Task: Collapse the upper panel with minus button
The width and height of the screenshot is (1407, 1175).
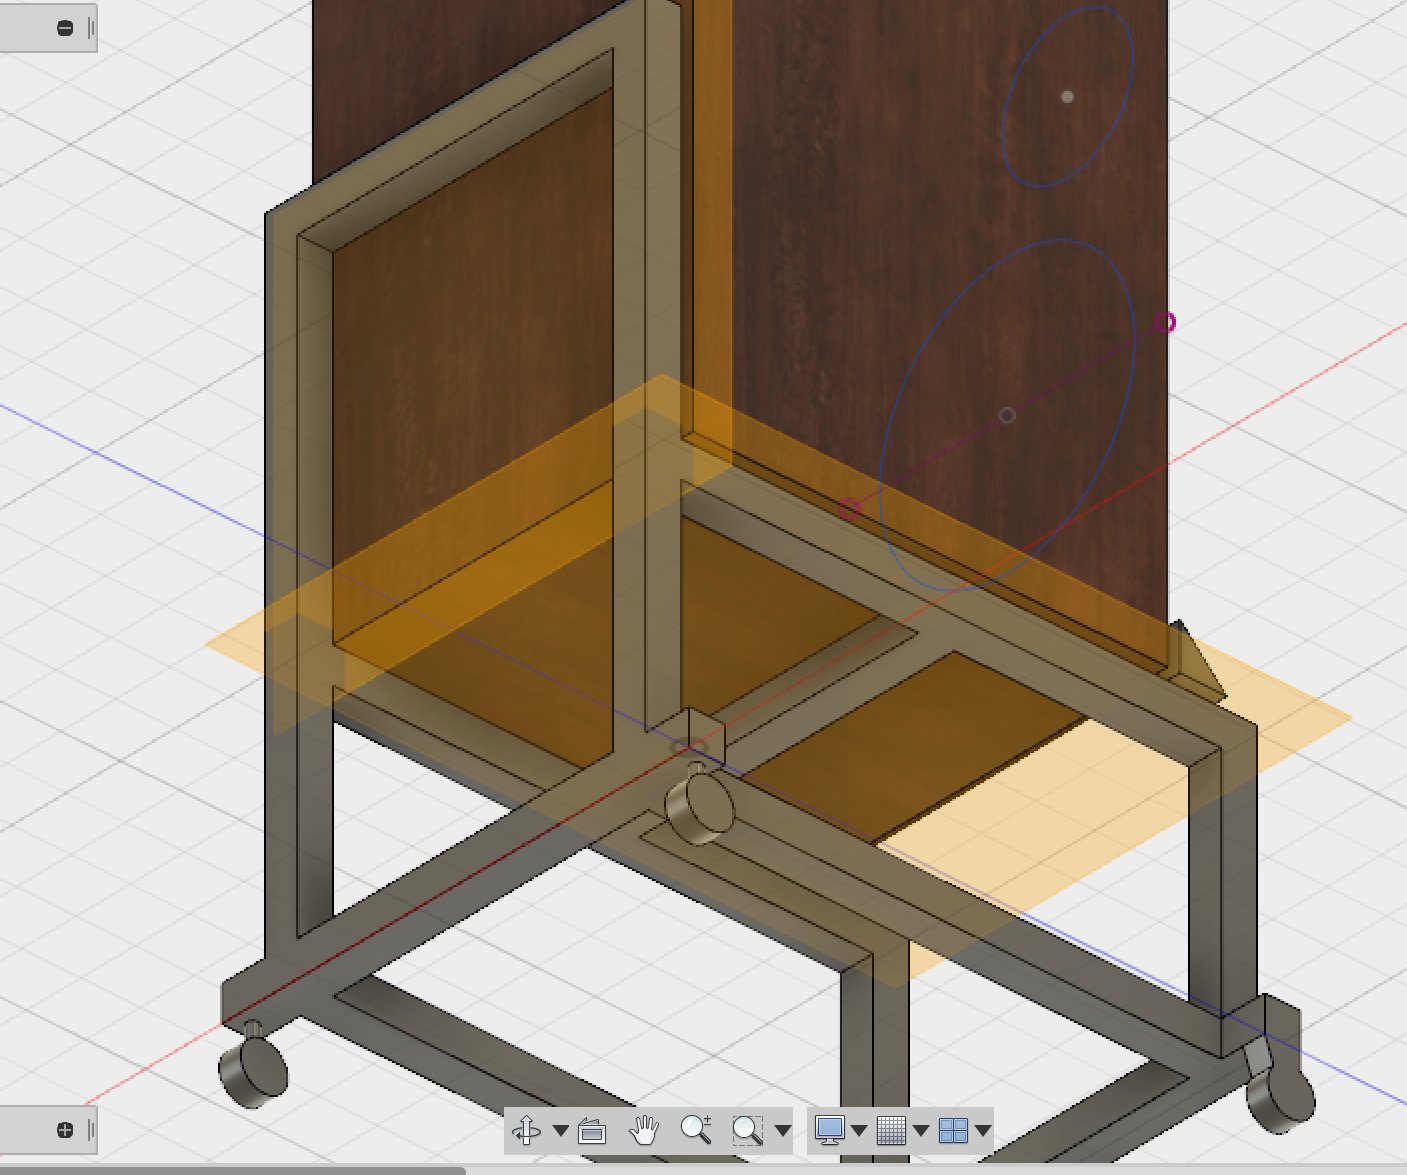Action: pos(65,28)
